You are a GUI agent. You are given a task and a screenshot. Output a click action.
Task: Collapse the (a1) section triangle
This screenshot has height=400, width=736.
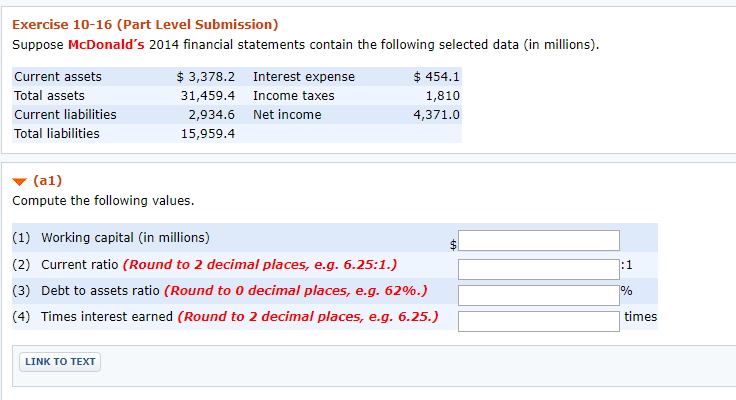[19, 182]
